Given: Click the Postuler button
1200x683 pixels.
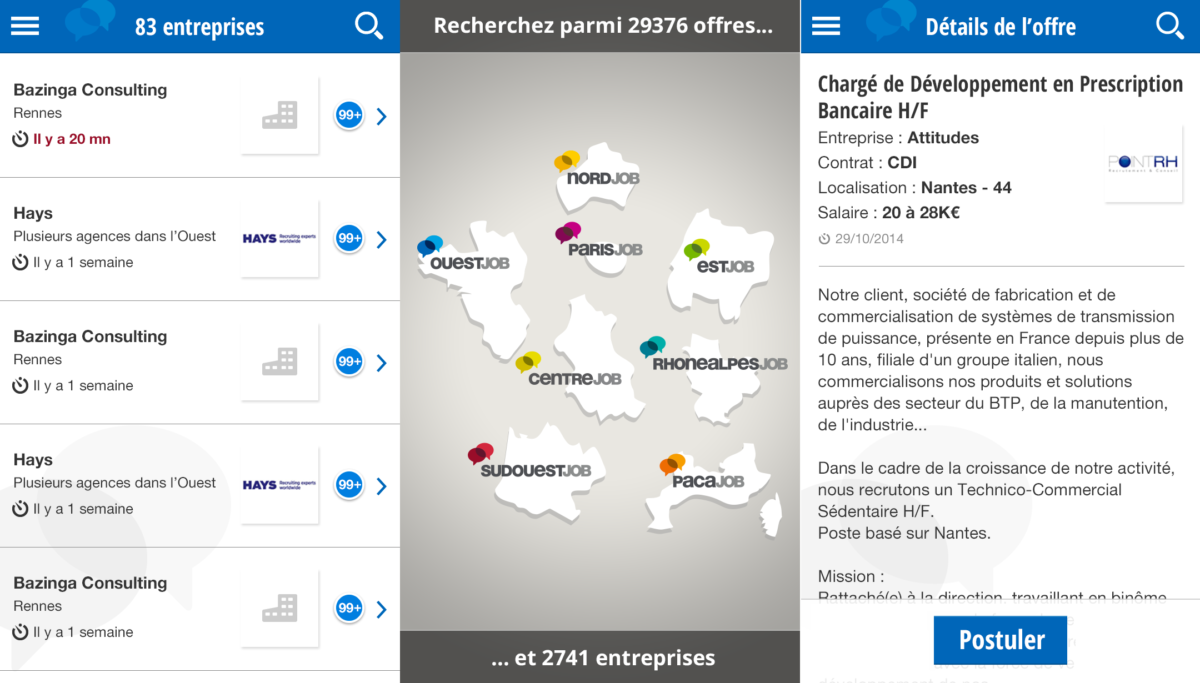Looking at the screenshot, I should (1000, 640).
